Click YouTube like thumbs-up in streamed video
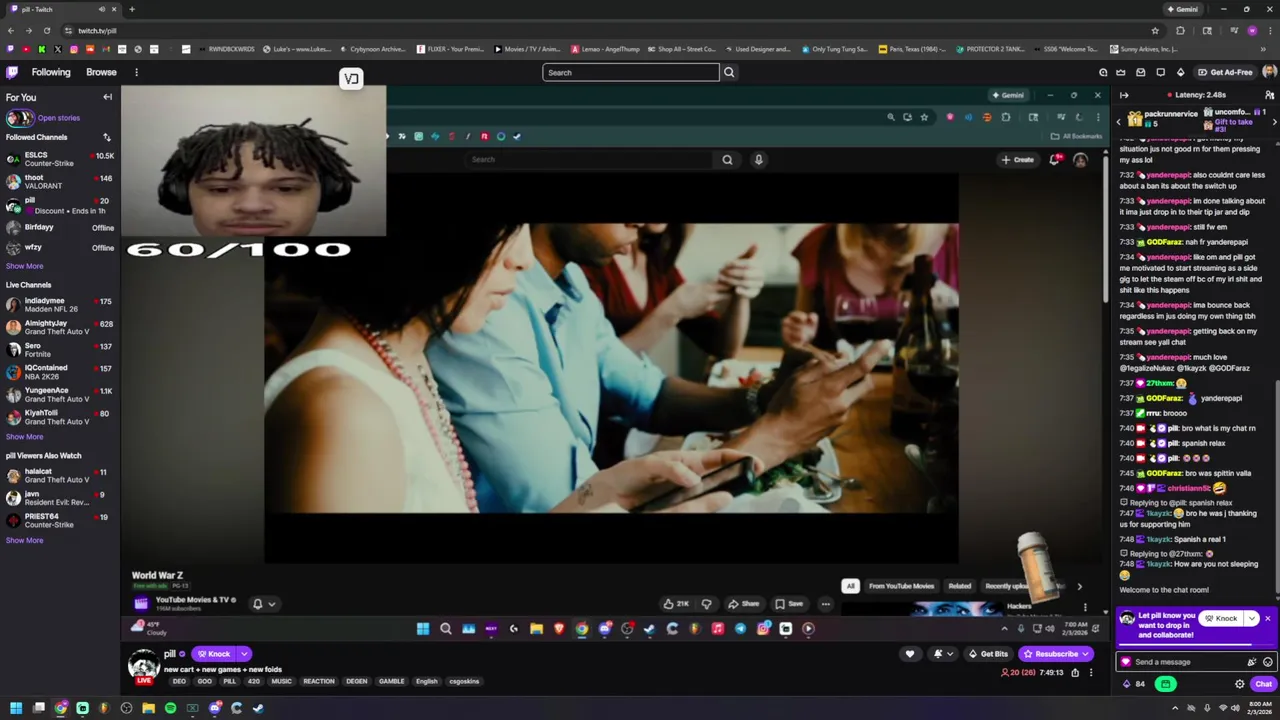Screen dimensions: 1280x720 [x=675, y=604]
